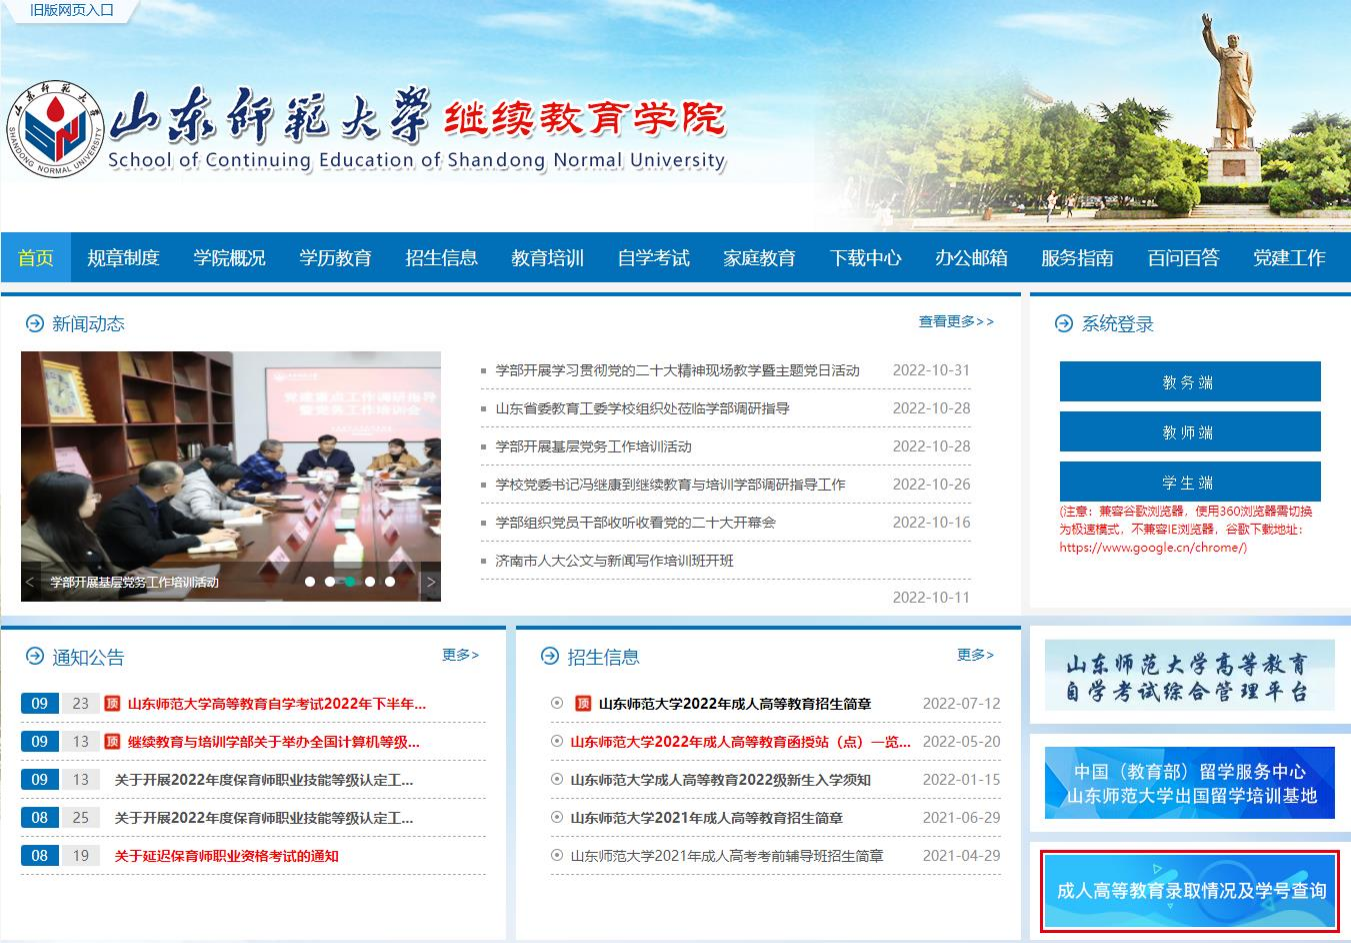The height and width of the screenshot is (943, 1351).
Task: Go to 首页 in navigation bar
Action: (36, 258)
